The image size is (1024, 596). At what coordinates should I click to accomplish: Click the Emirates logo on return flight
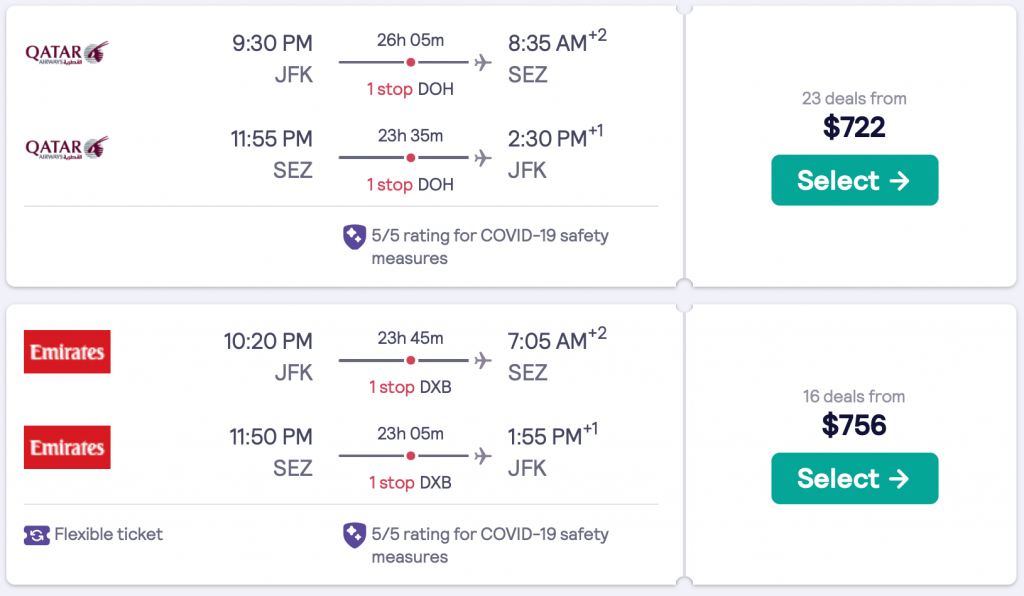point(67,447)
